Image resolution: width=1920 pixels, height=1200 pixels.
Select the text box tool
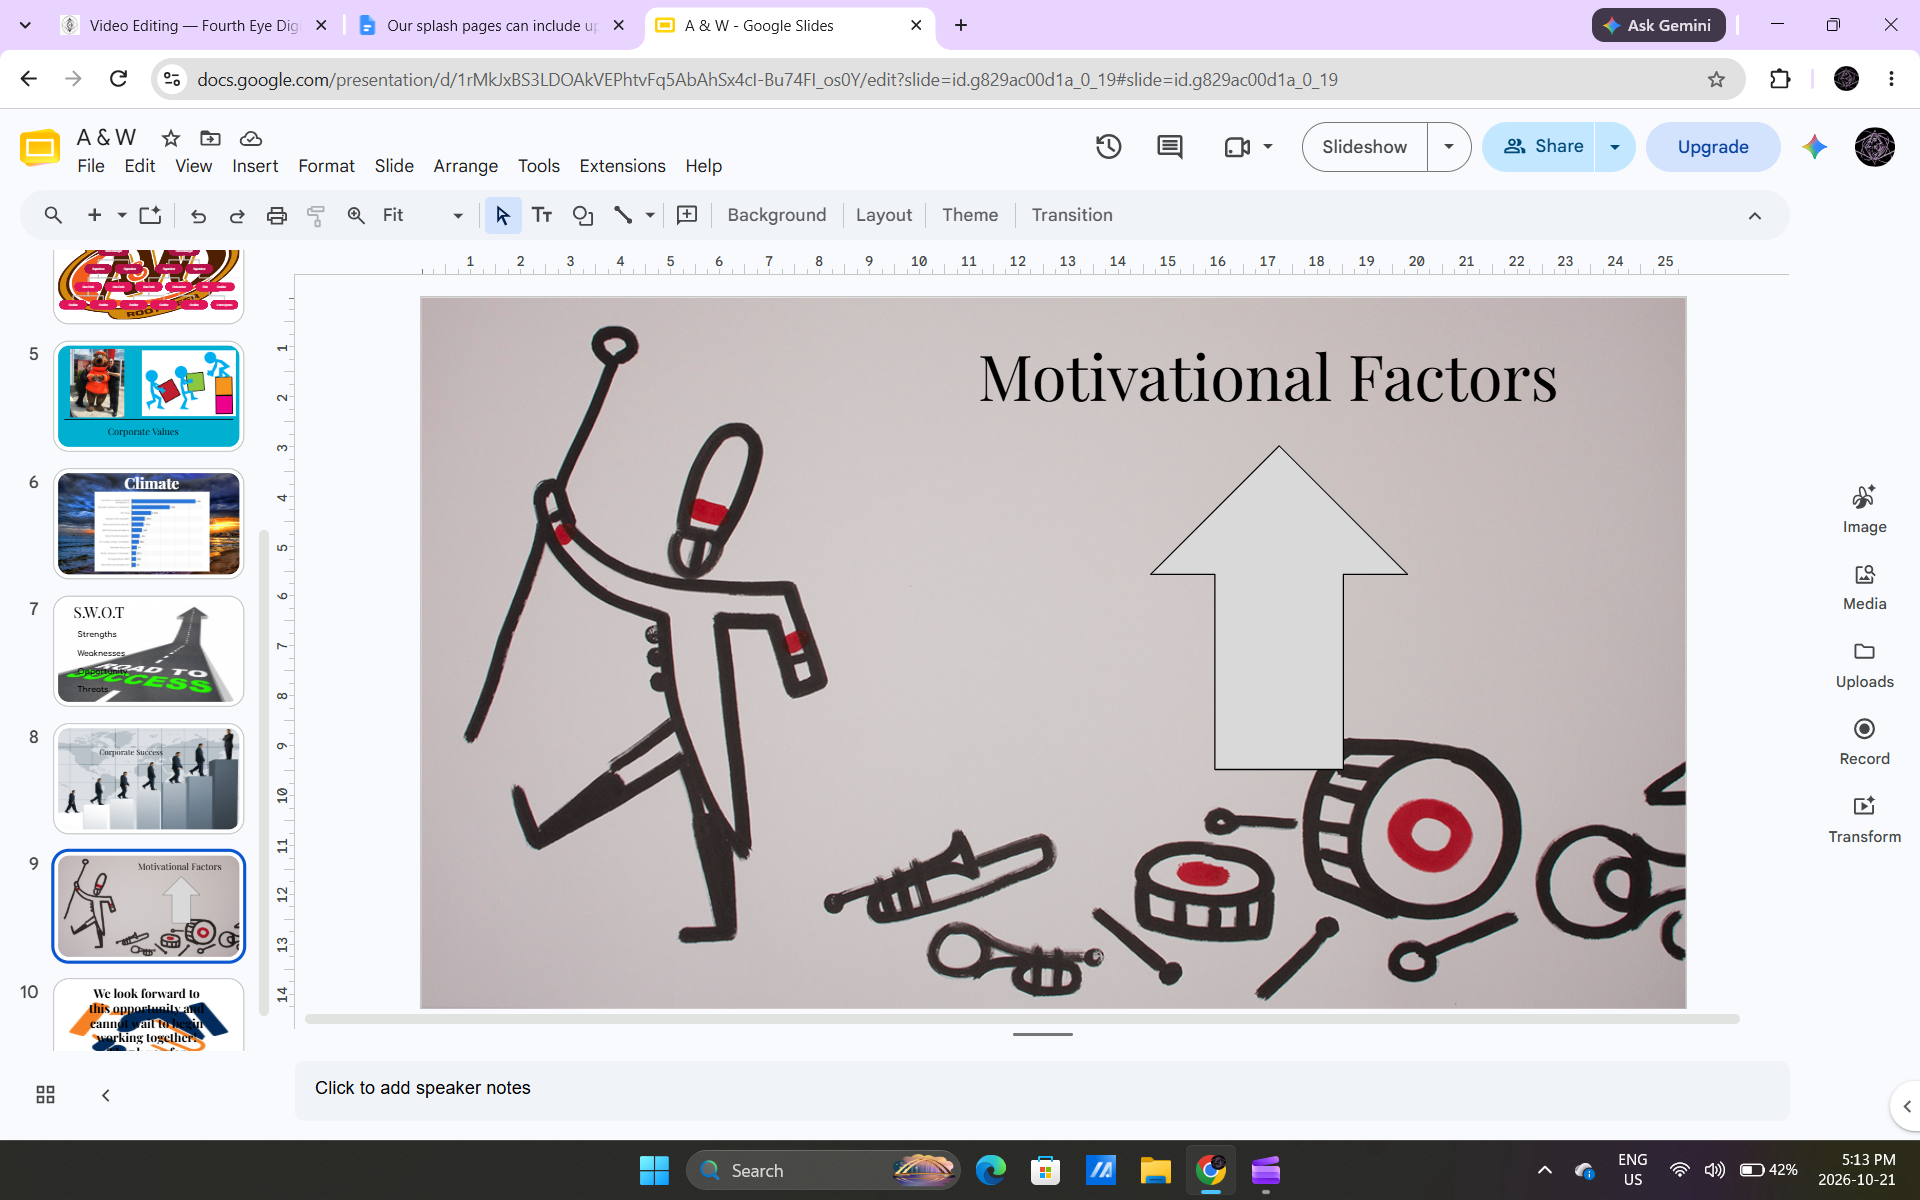point(542,215)
